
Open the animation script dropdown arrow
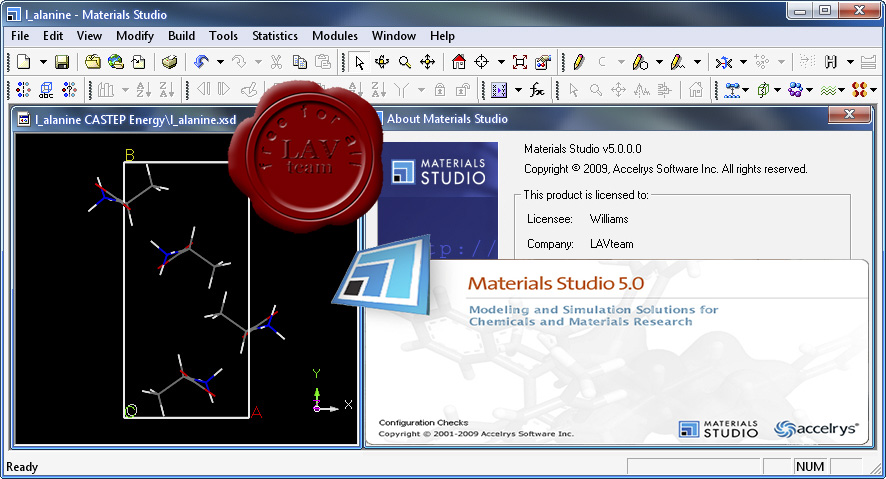(x=518, y=90)
